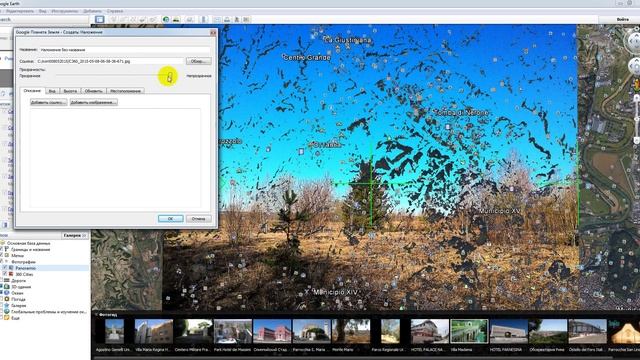This screenshot has height=360, width=640.
Task: Open the Редактировать menu
Action: 20,11
